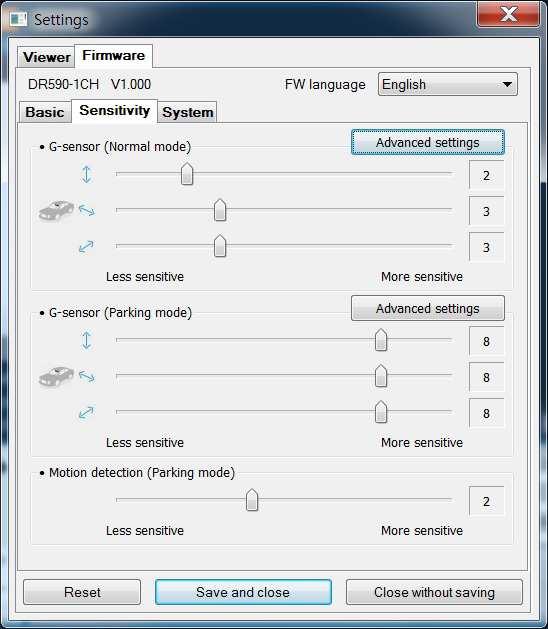Open the FW language dropdown
The image size is (548, 629).
click(x=448, y=84)
